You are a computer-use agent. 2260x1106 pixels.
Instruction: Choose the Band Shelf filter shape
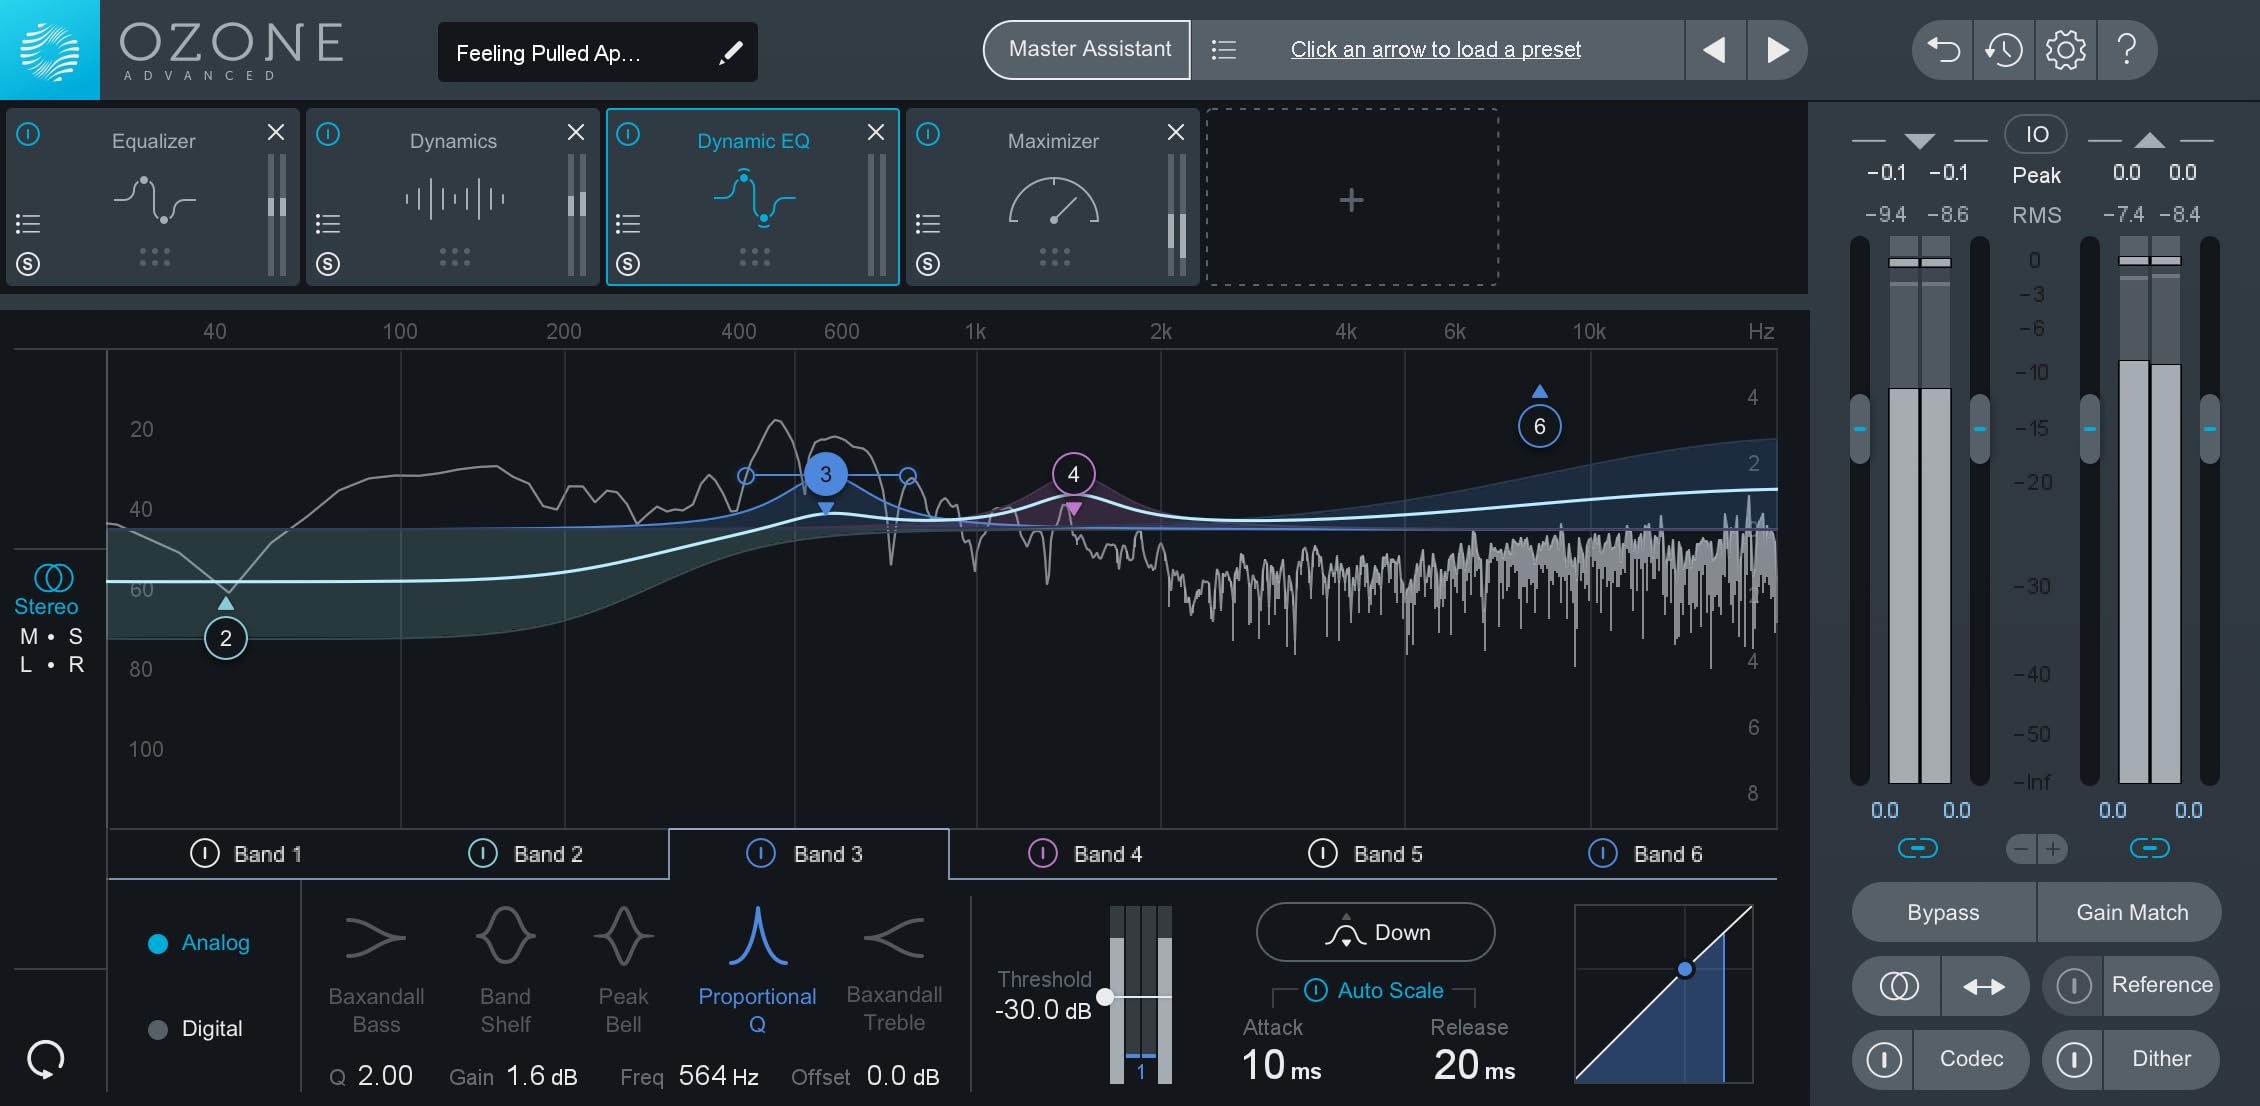point(505,936)
